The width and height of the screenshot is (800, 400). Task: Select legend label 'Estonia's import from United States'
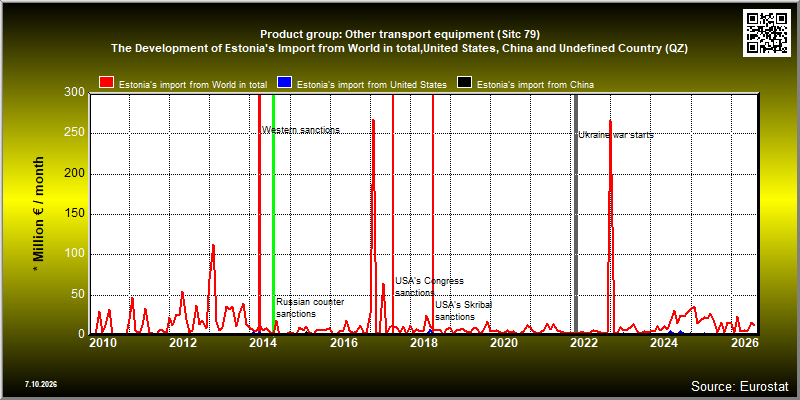click(371, 85)
